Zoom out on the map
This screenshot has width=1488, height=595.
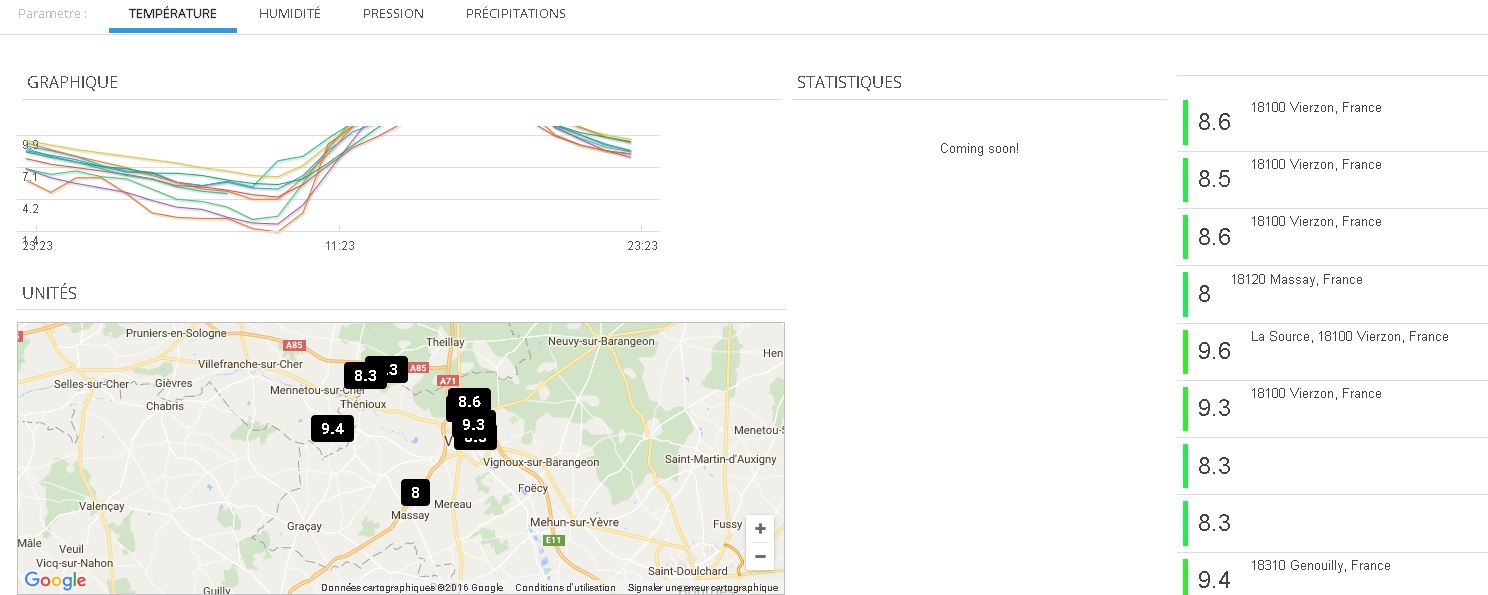coord(760,557)
